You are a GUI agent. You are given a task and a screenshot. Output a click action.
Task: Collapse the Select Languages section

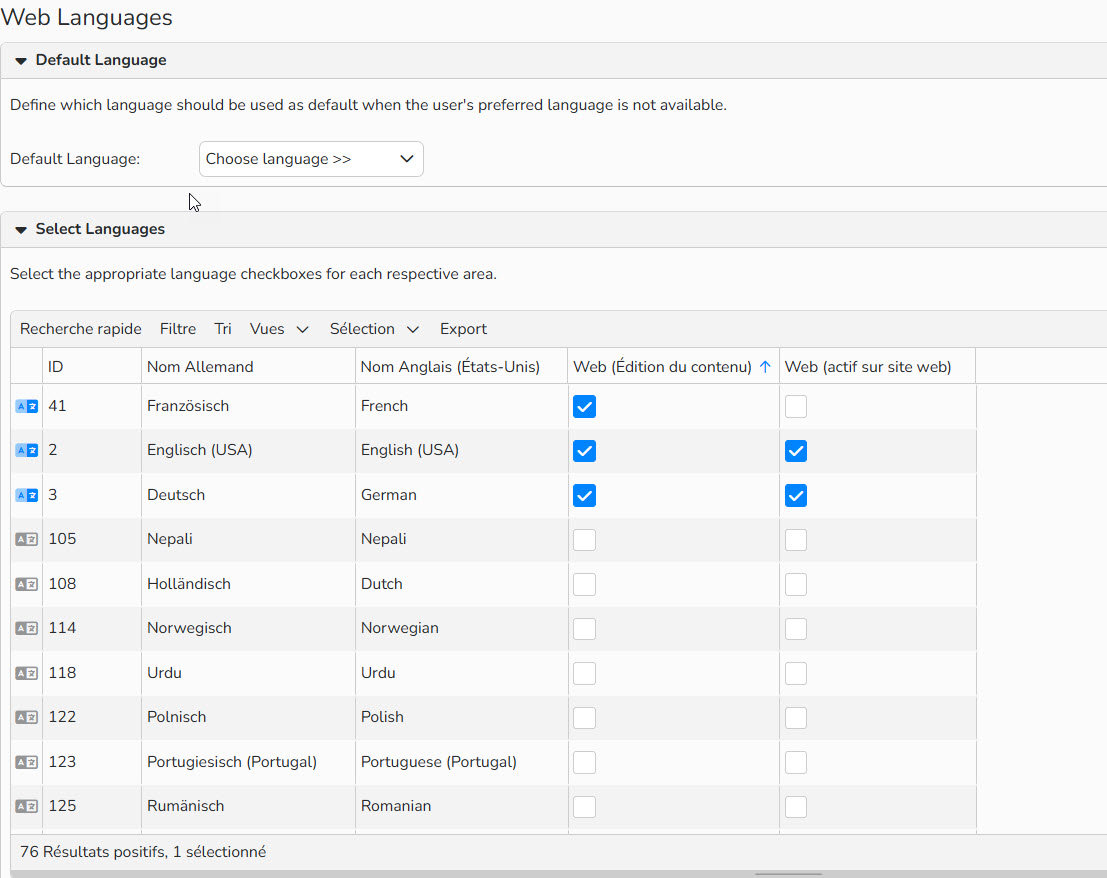tap(21, 229)
